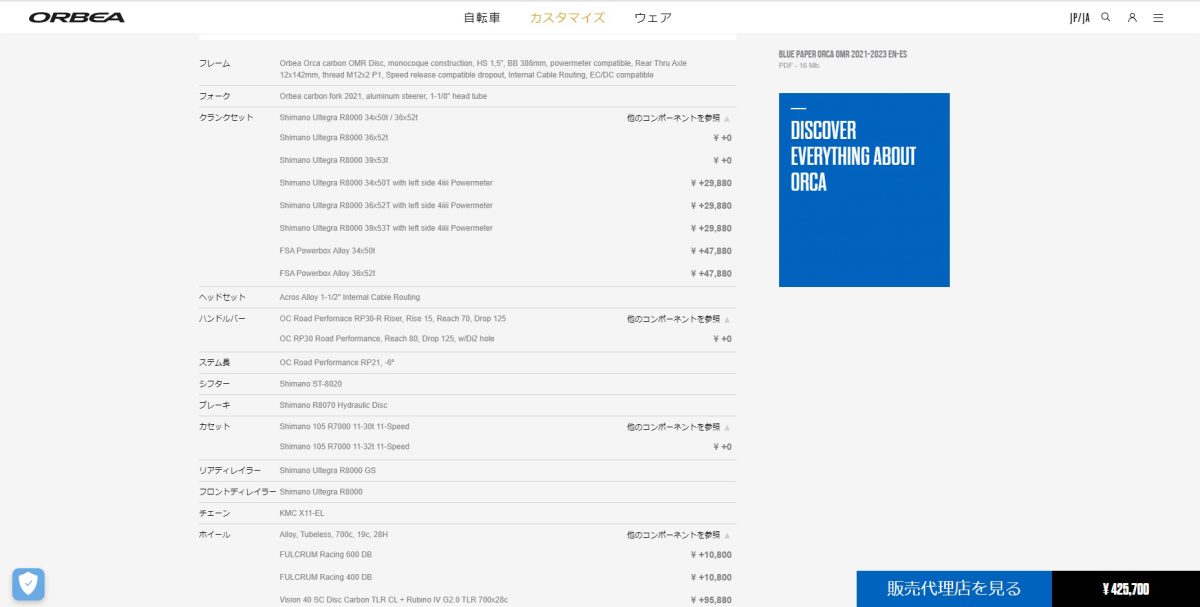Click the ¥ +47,880 price of FSA 34x50t
Image resolution: width=1200 pixels, height=607 pixels.
point(711,251)
